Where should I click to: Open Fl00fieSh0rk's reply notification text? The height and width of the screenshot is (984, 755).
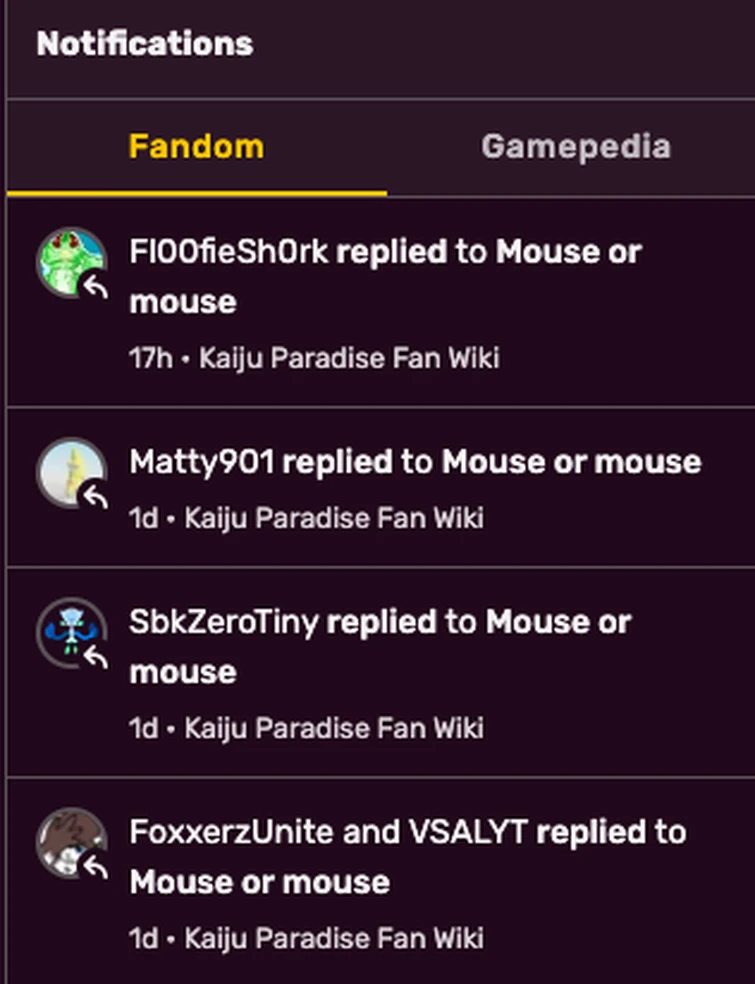[x=385, y=277]
